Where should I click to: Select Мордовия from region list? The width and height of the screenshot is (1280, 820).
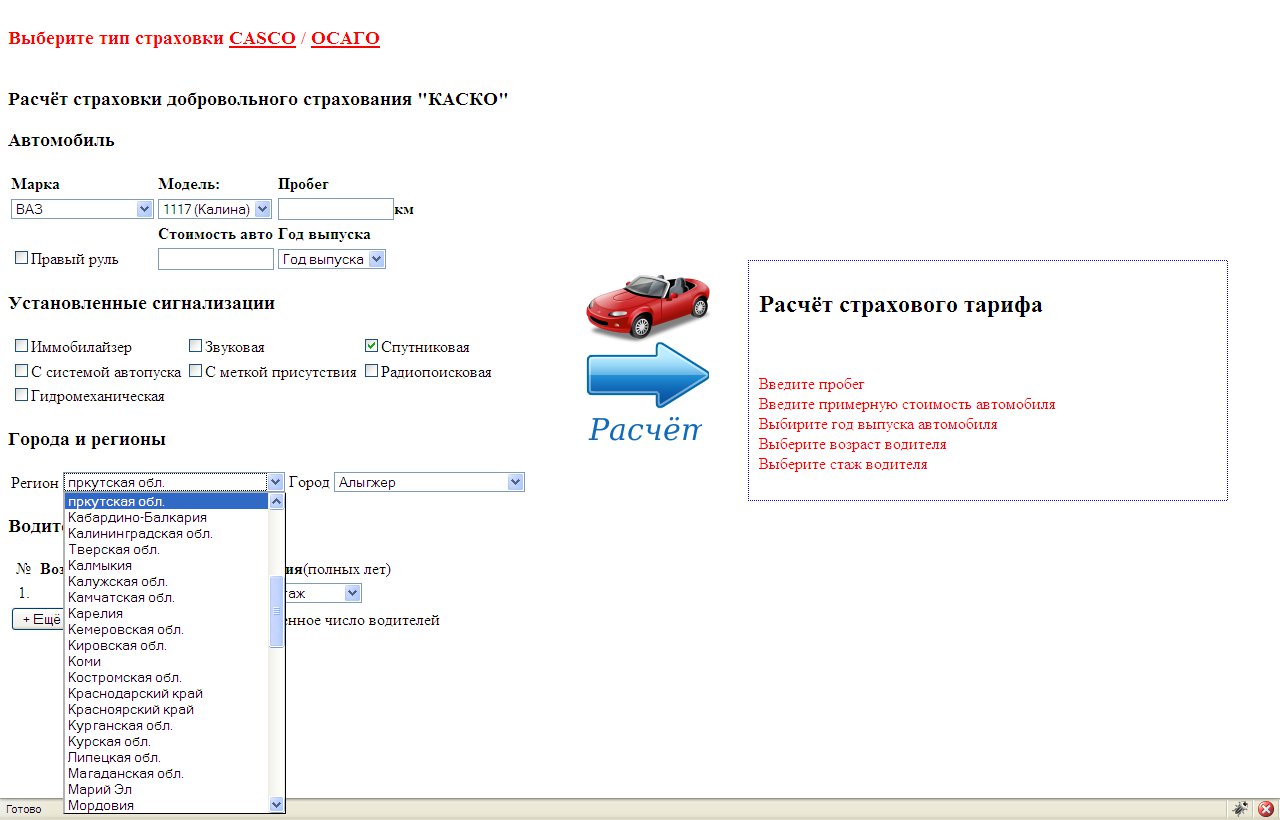tap(167, 805)
